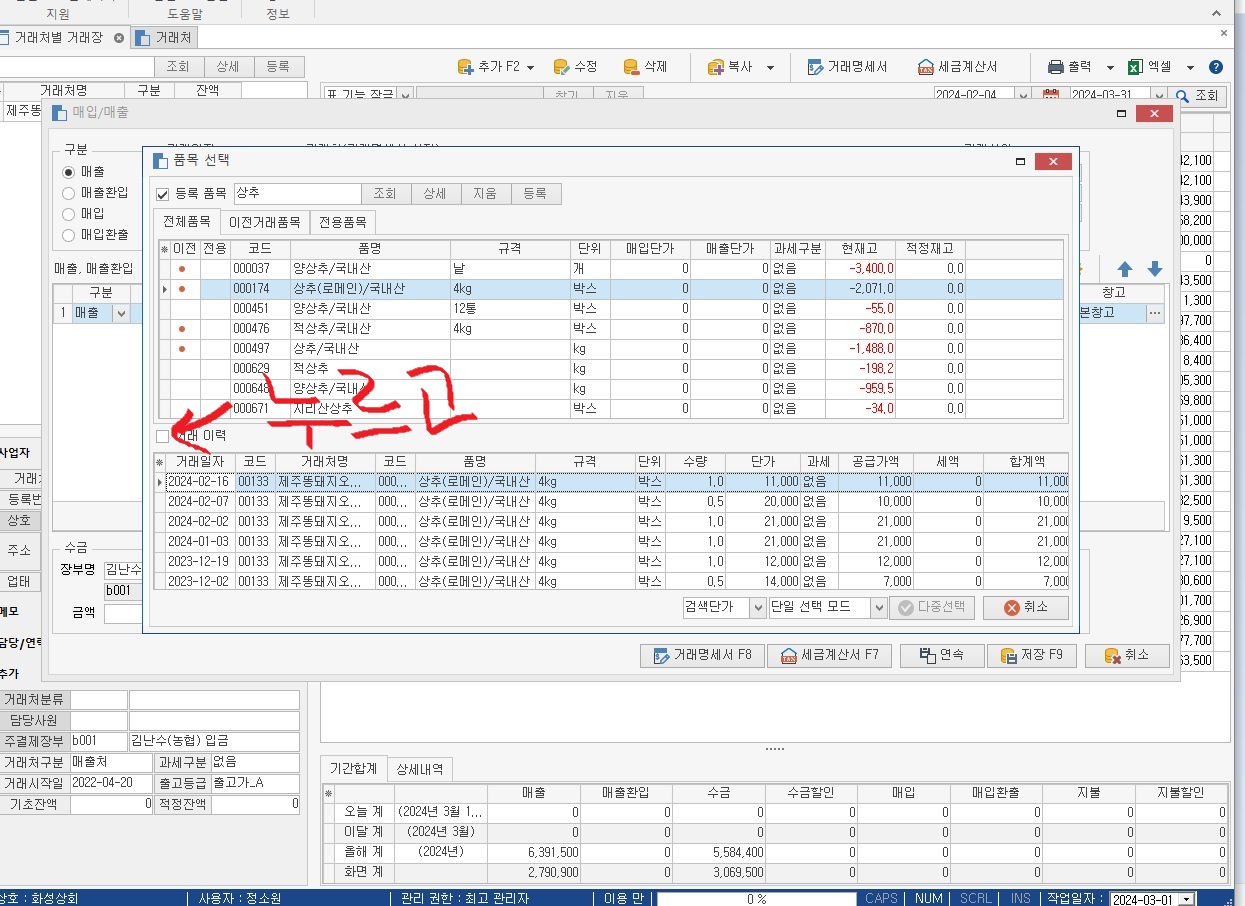The height and width of the screenshot is (906, 1245).
Task: Click the 복사 copy icon
Action: click(x=715, y=67)
